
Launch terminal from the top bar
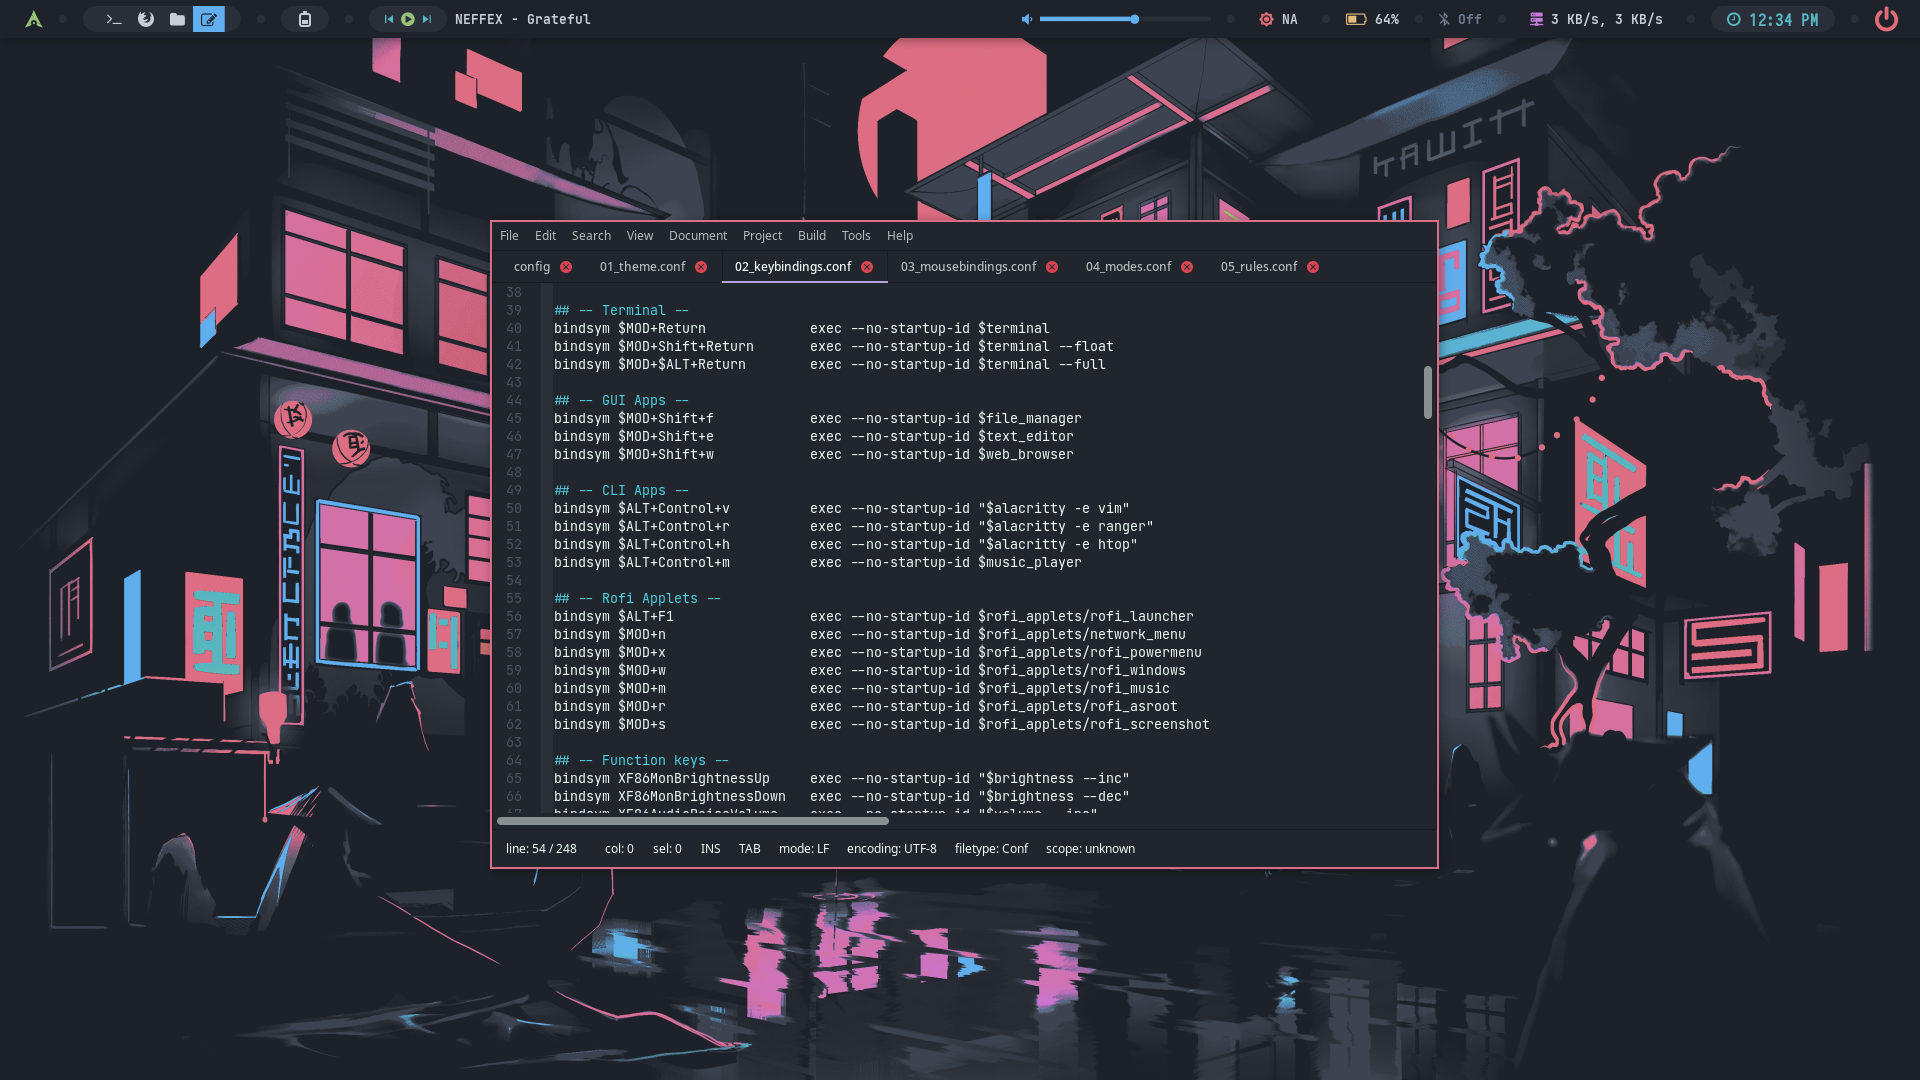(114, 19)
